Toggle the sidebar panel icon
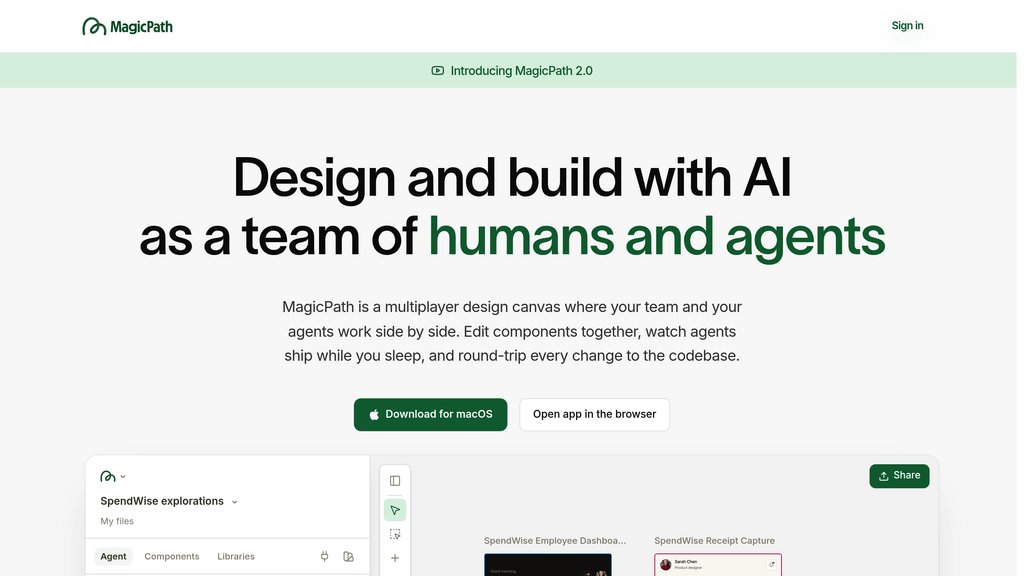The height and width of the screenshot is (576, 1024). coord(395,481)
